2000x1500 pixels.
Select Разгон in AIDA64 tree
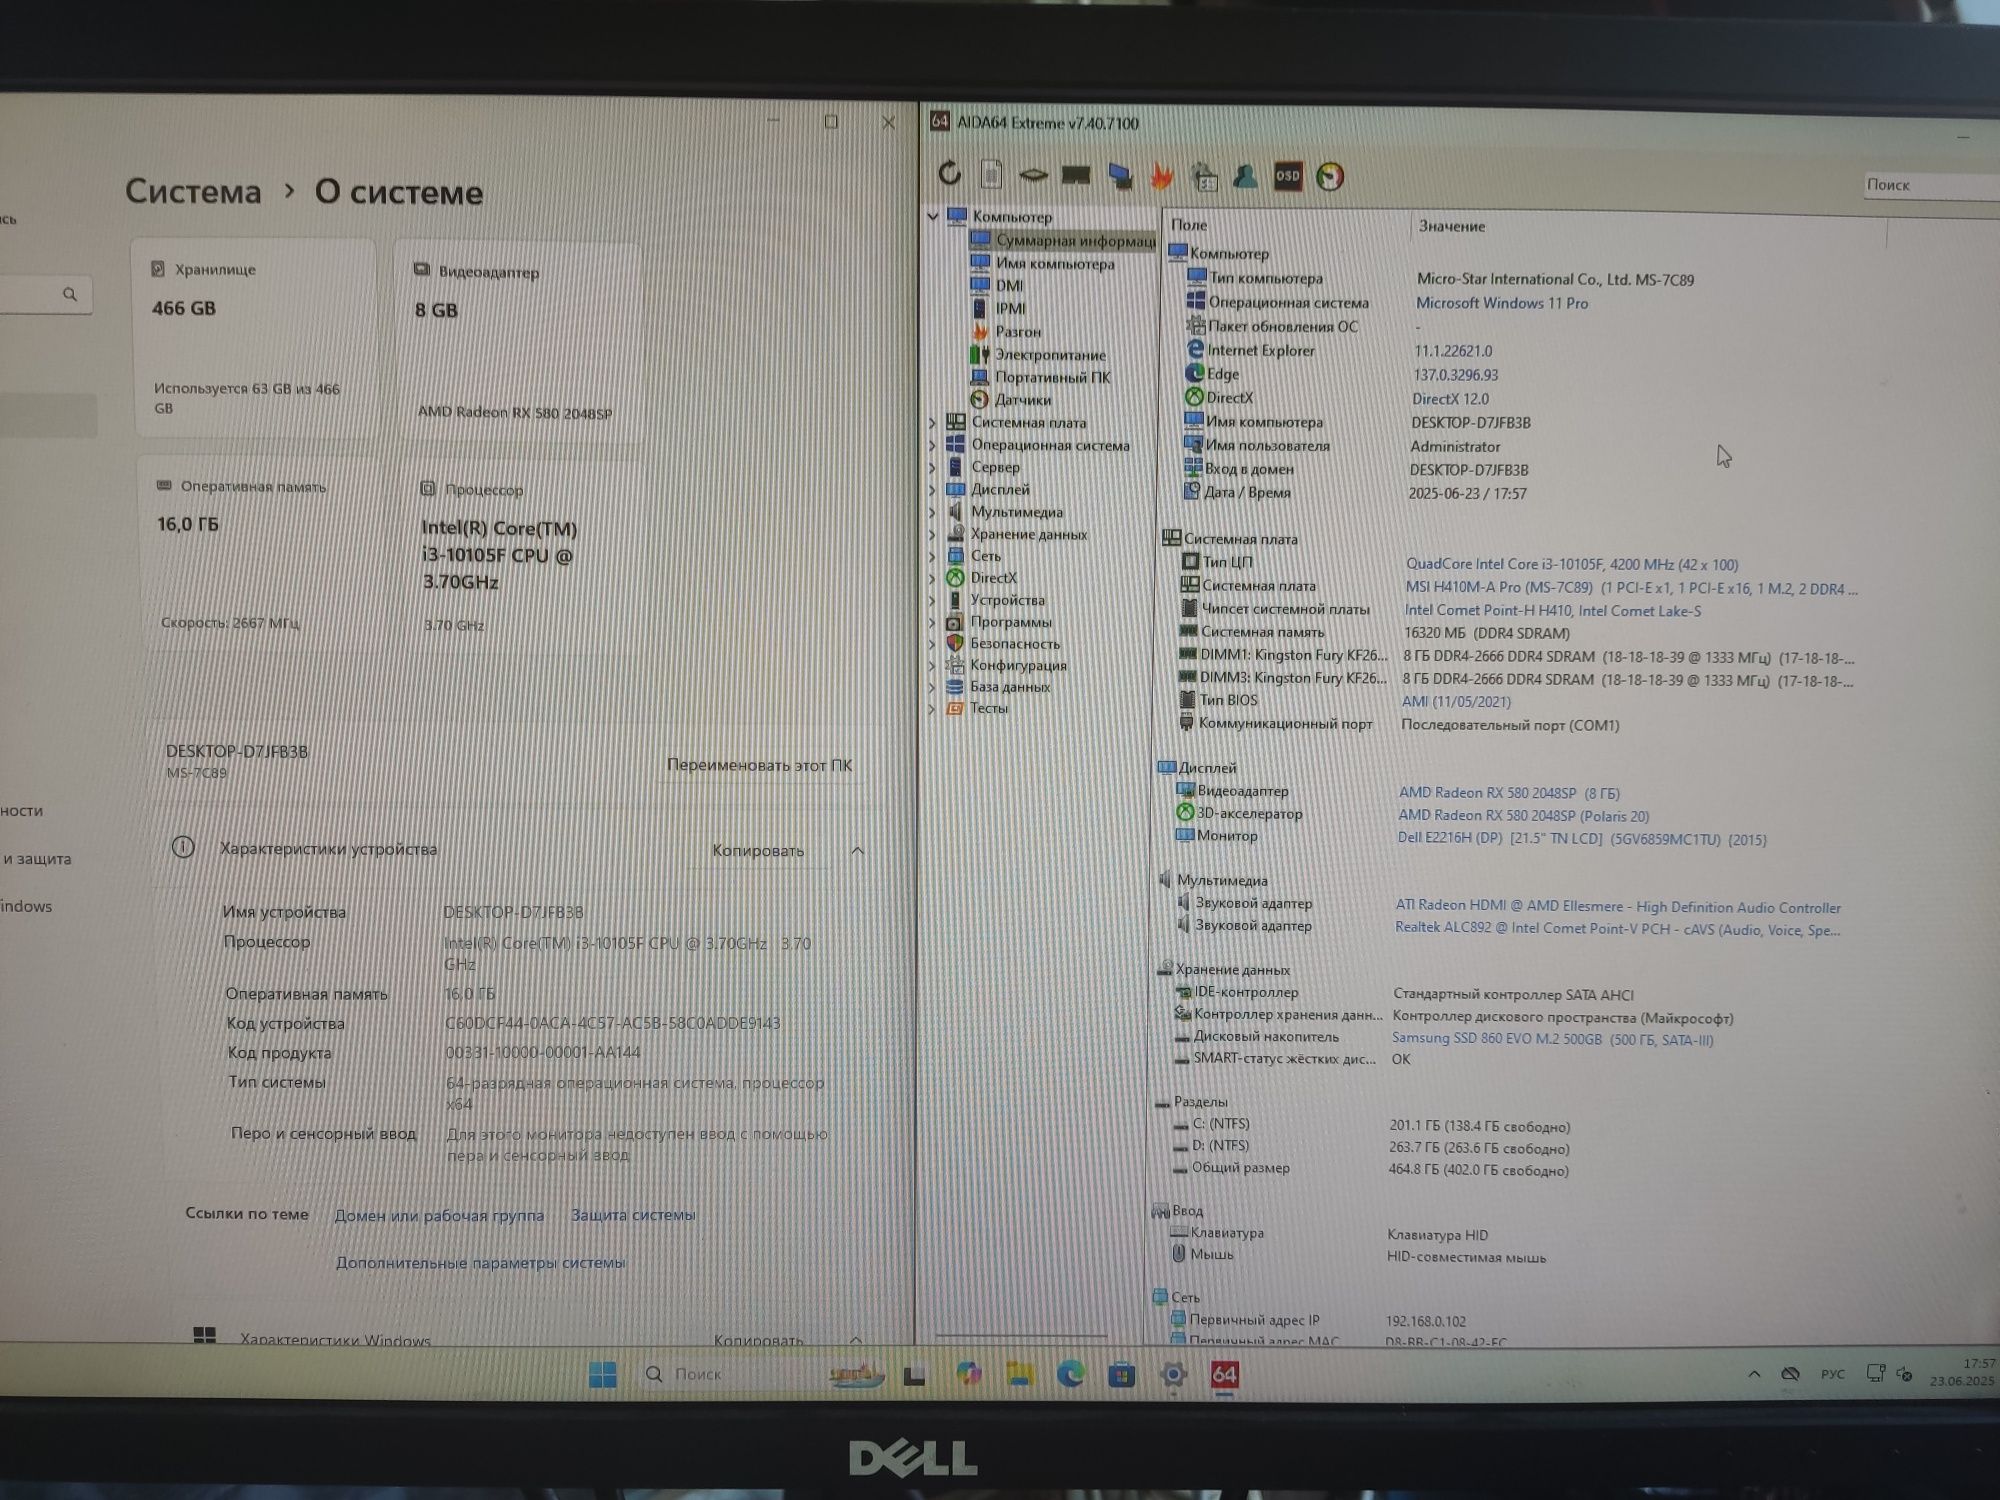click(1006, 332)
